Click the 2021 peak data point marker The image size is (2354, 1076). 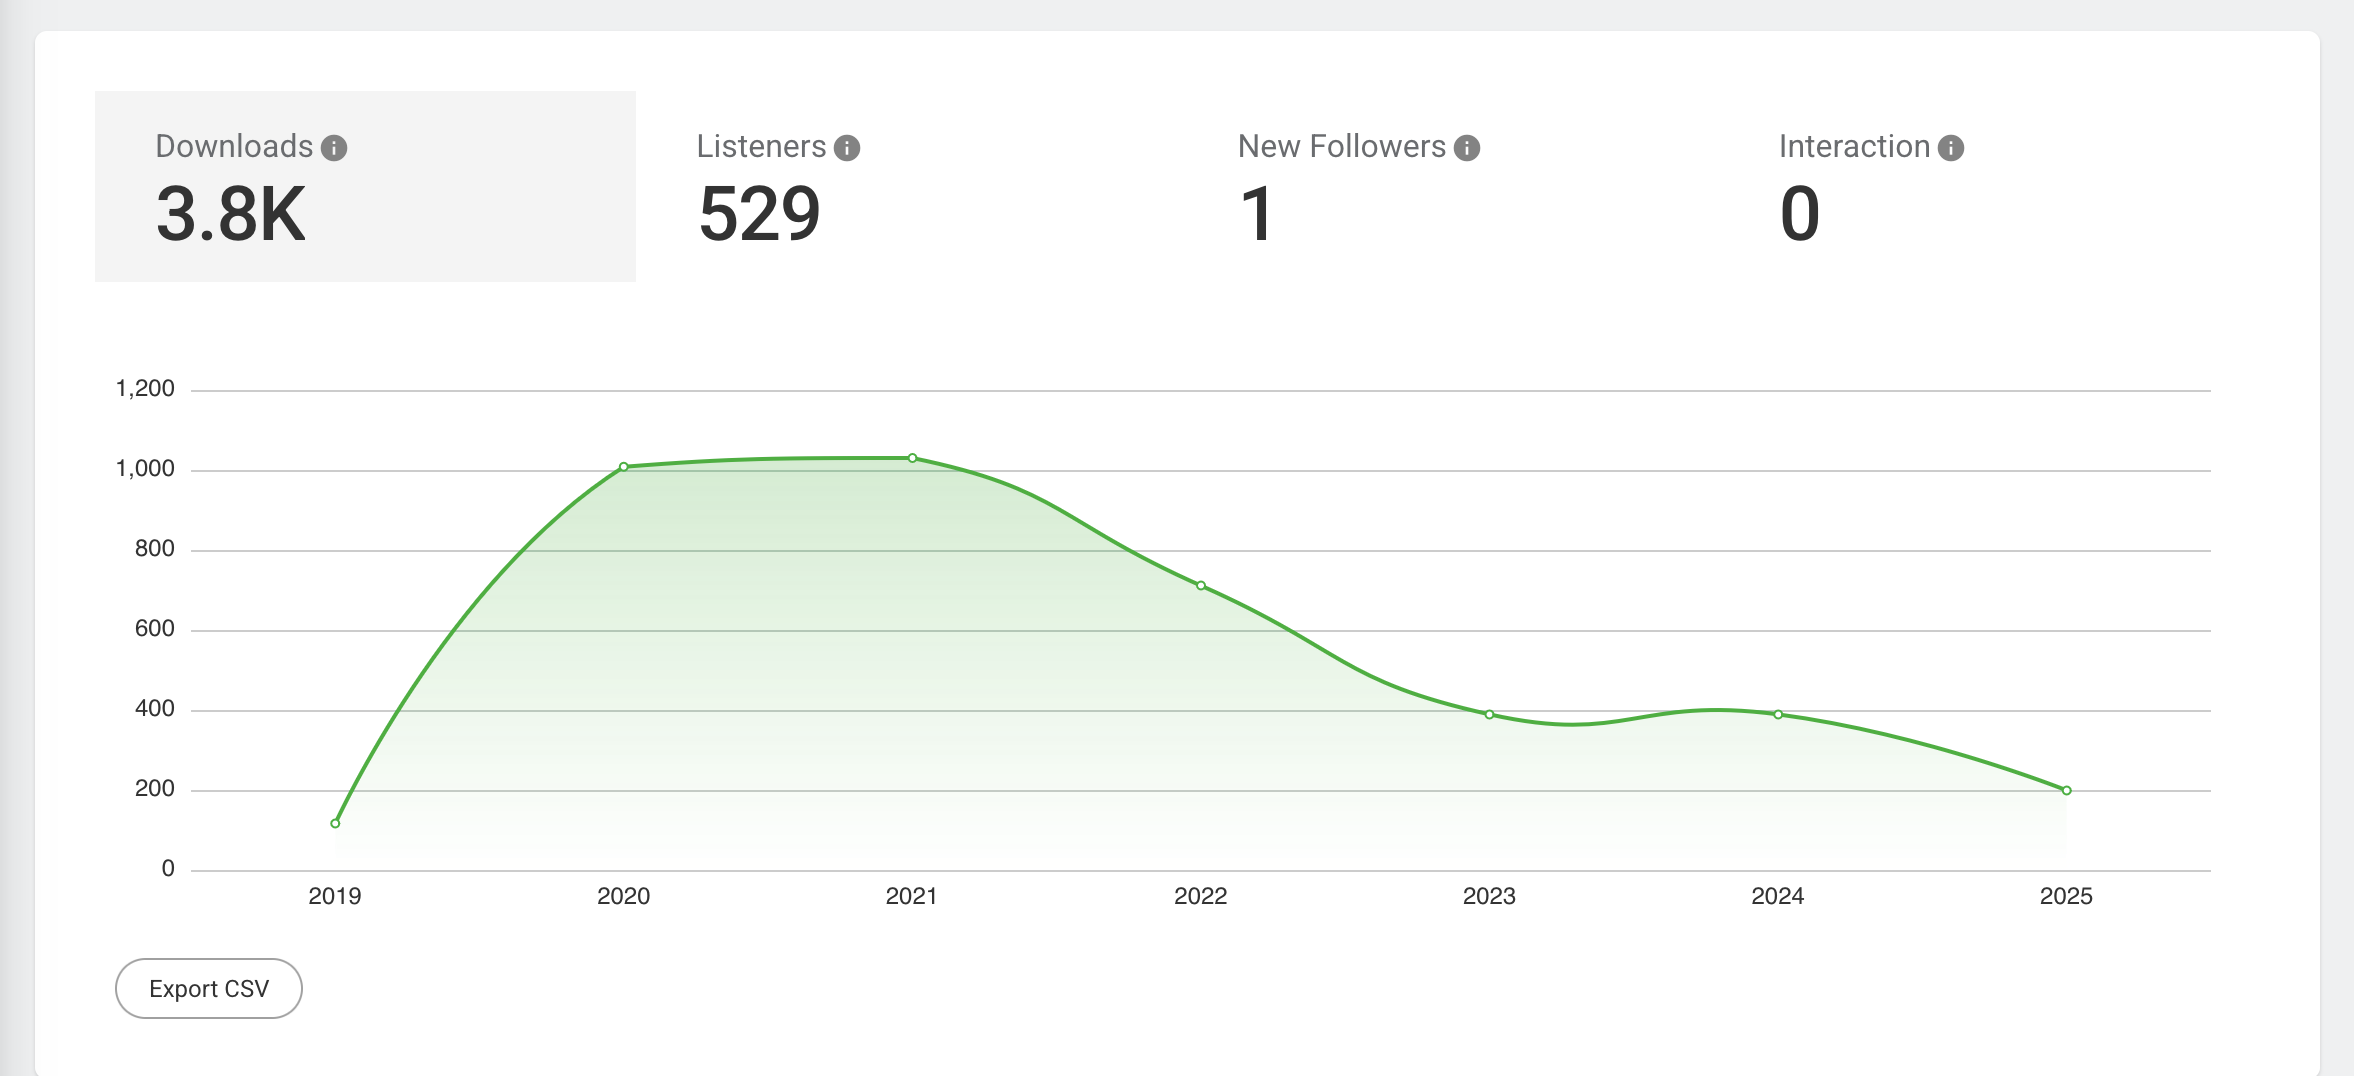[911, 457]
